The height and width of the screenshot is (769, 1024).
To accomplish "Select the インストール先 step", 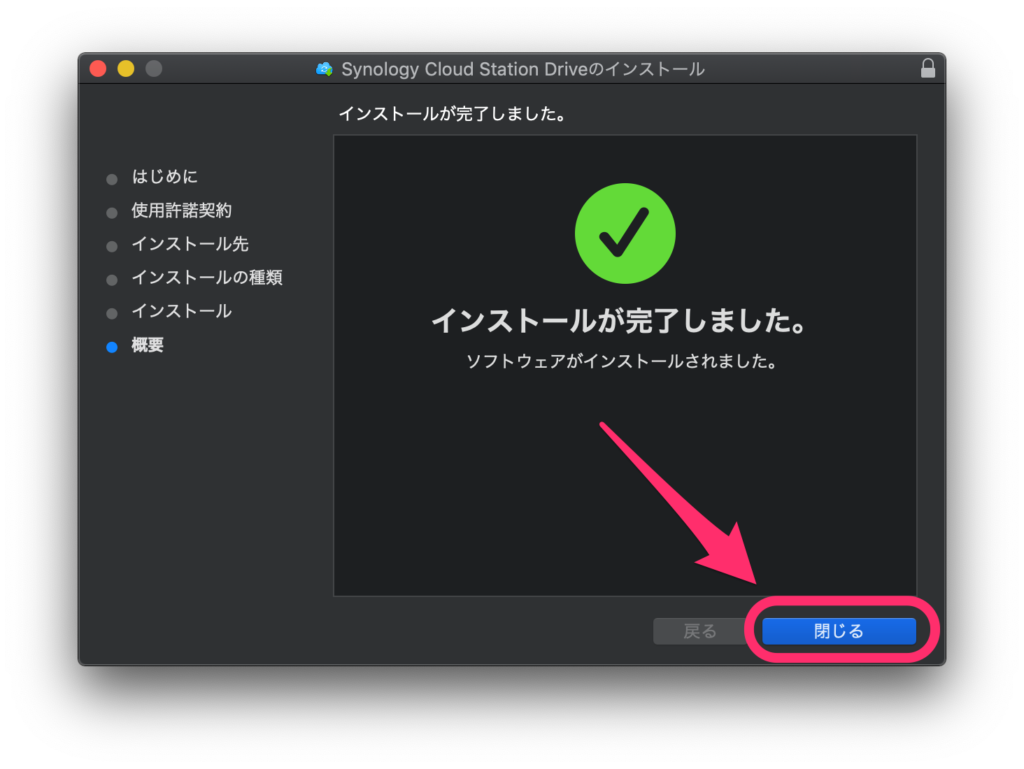I will tap(189, 244).
